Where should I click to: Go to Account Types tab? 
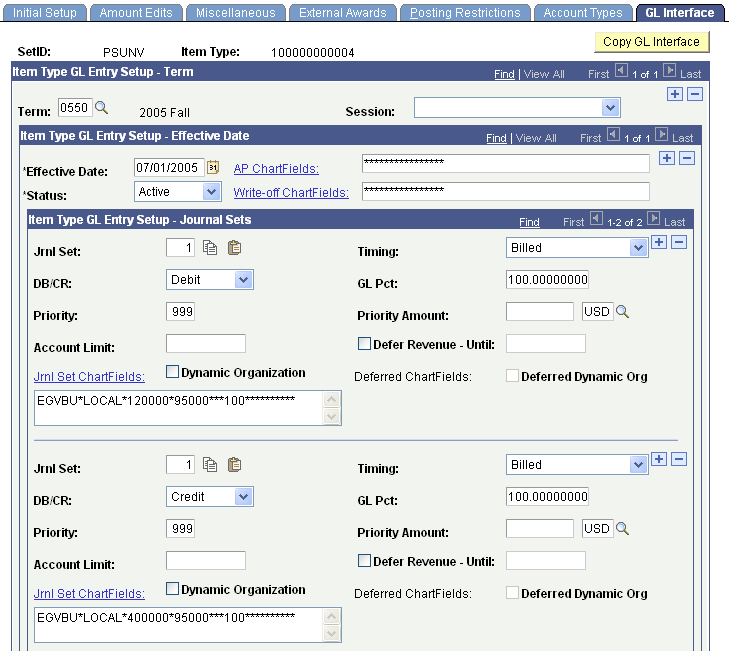tap(583, 13)
